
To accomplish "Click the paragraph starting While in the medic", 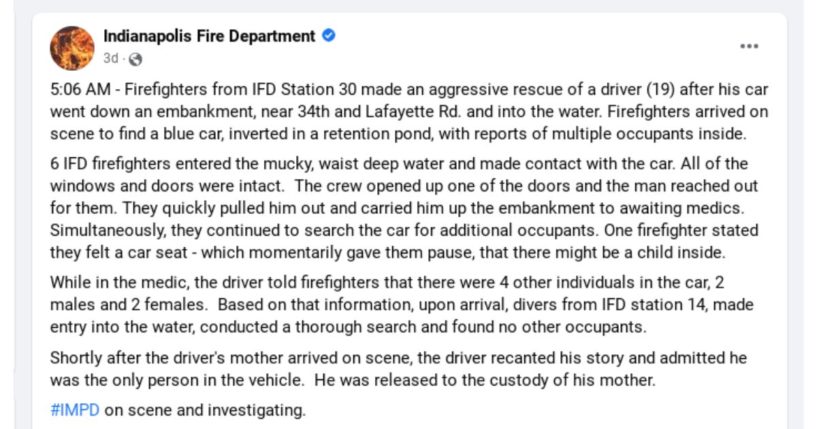I will [402, 304].
